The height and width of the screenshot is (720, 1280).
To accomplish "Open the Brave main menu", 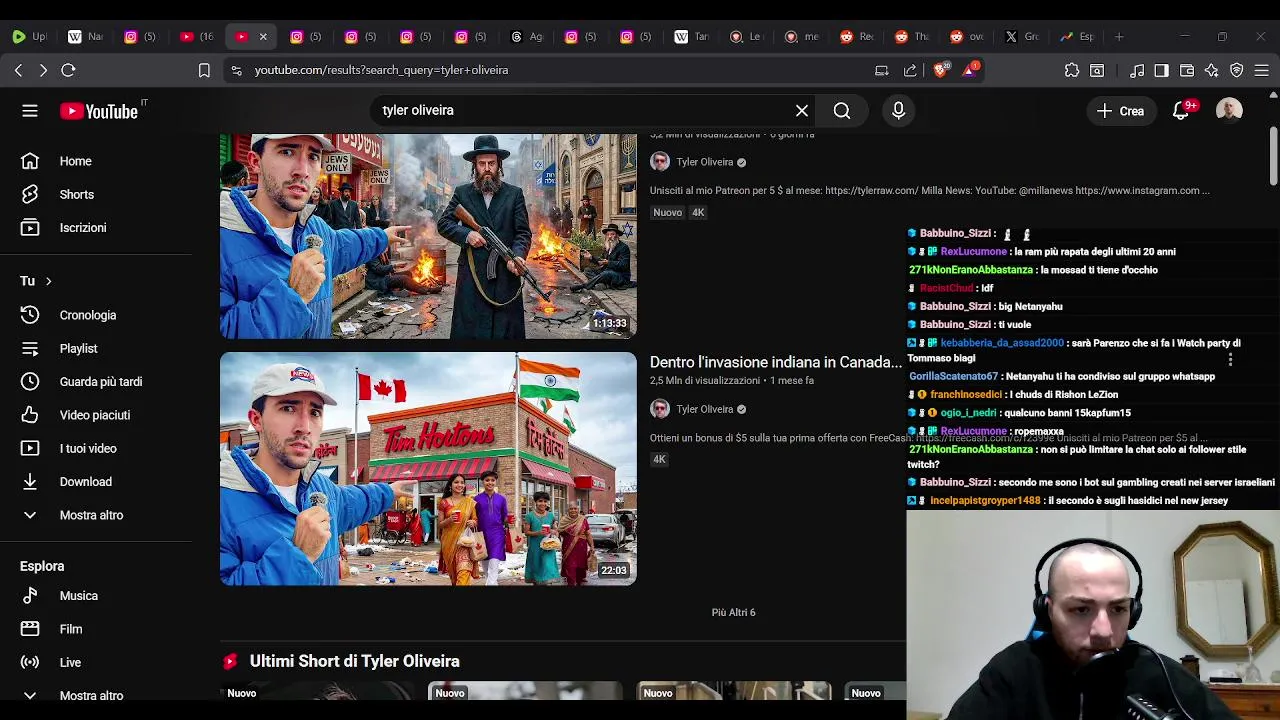I will tap(1262, 70).
